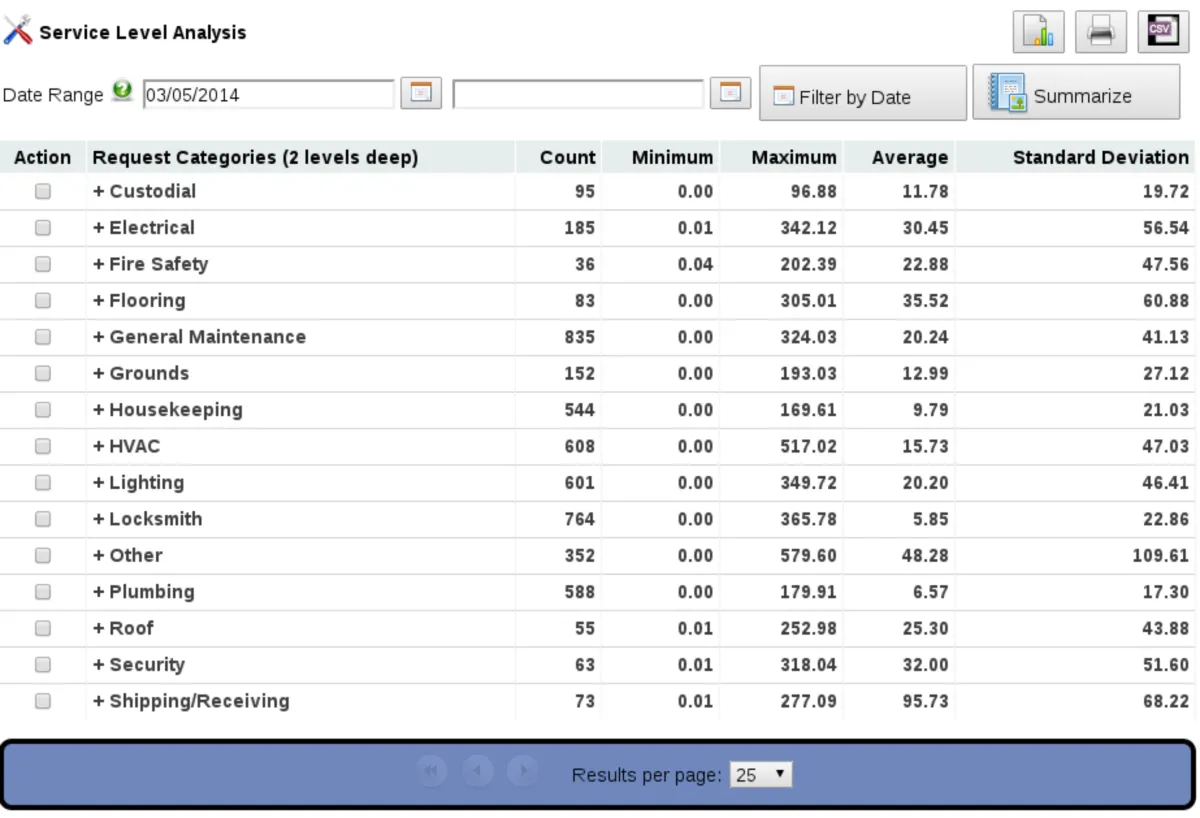The height and width of the screenshot is (818, 1200).
Task: Sort by the Count column header
Action: point(567,157)
